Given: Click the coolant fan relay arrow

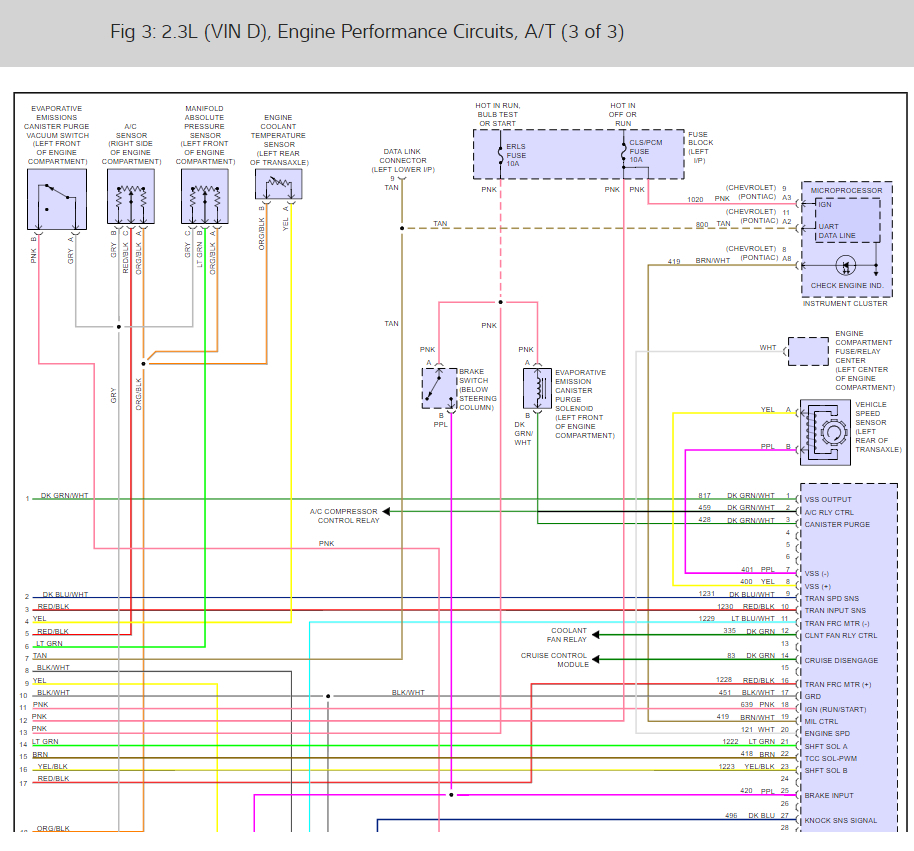Looking at the screenshot, I should pyautogui.click(x=596, y=635).
